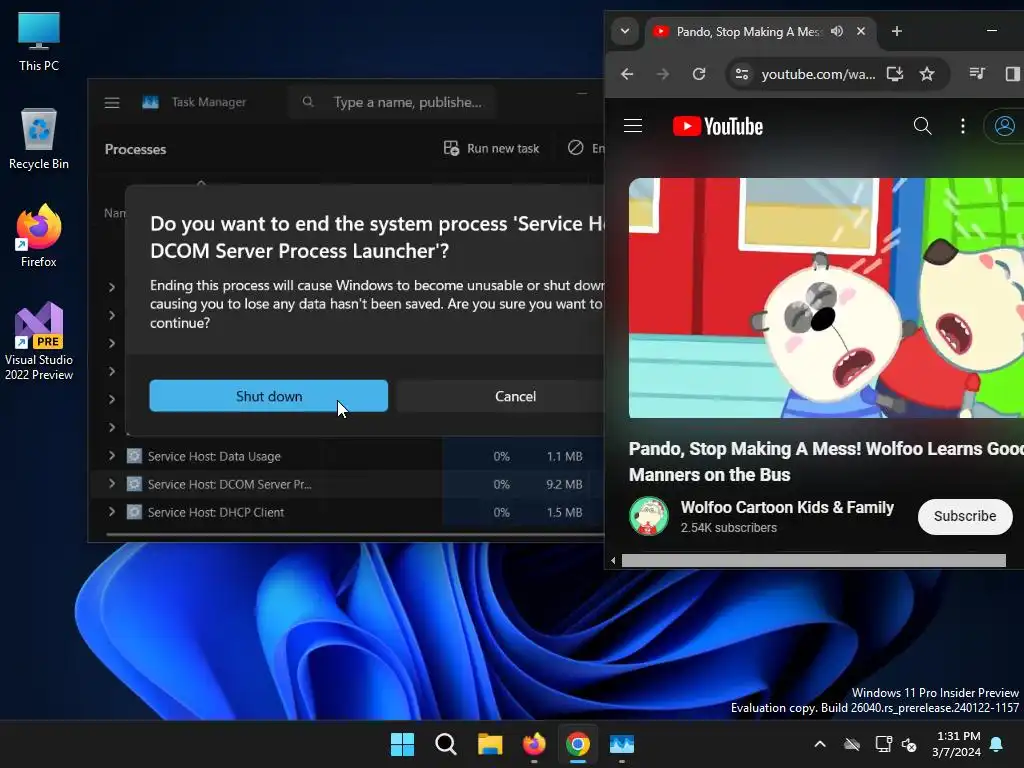
Task: Expand Service Host: DCOM Server row
Action: point(112,484)
